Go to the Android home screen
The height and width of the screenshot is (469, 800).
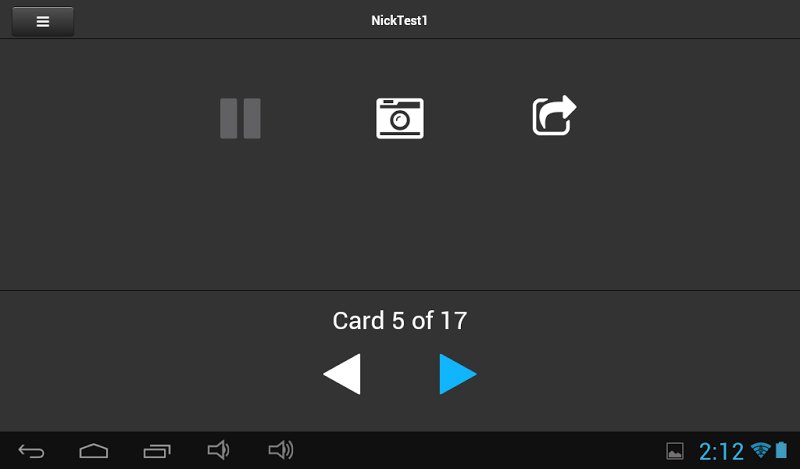[94, 451]
